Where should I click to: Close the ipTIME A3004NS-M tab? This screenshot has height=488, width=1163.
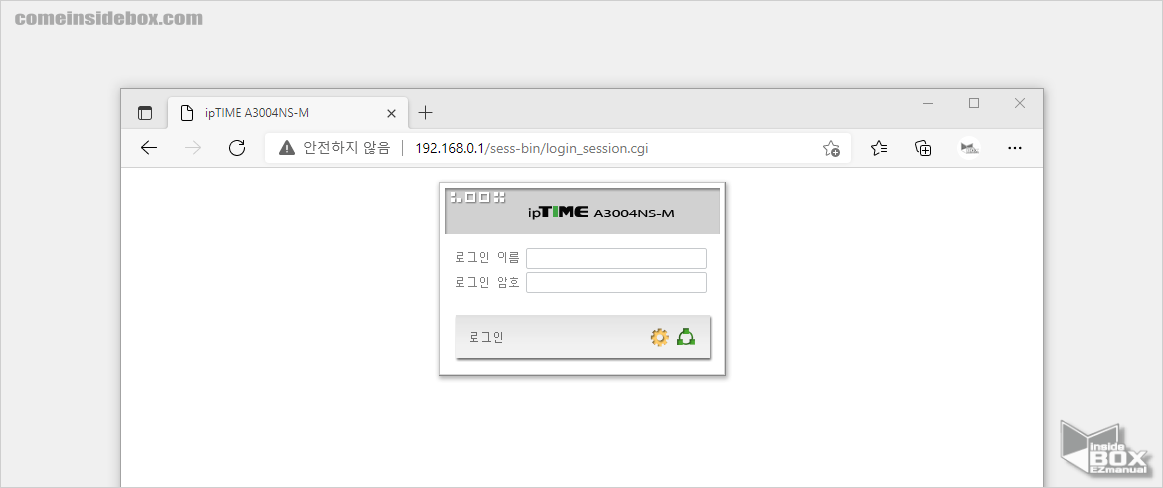tap(392, 113)
